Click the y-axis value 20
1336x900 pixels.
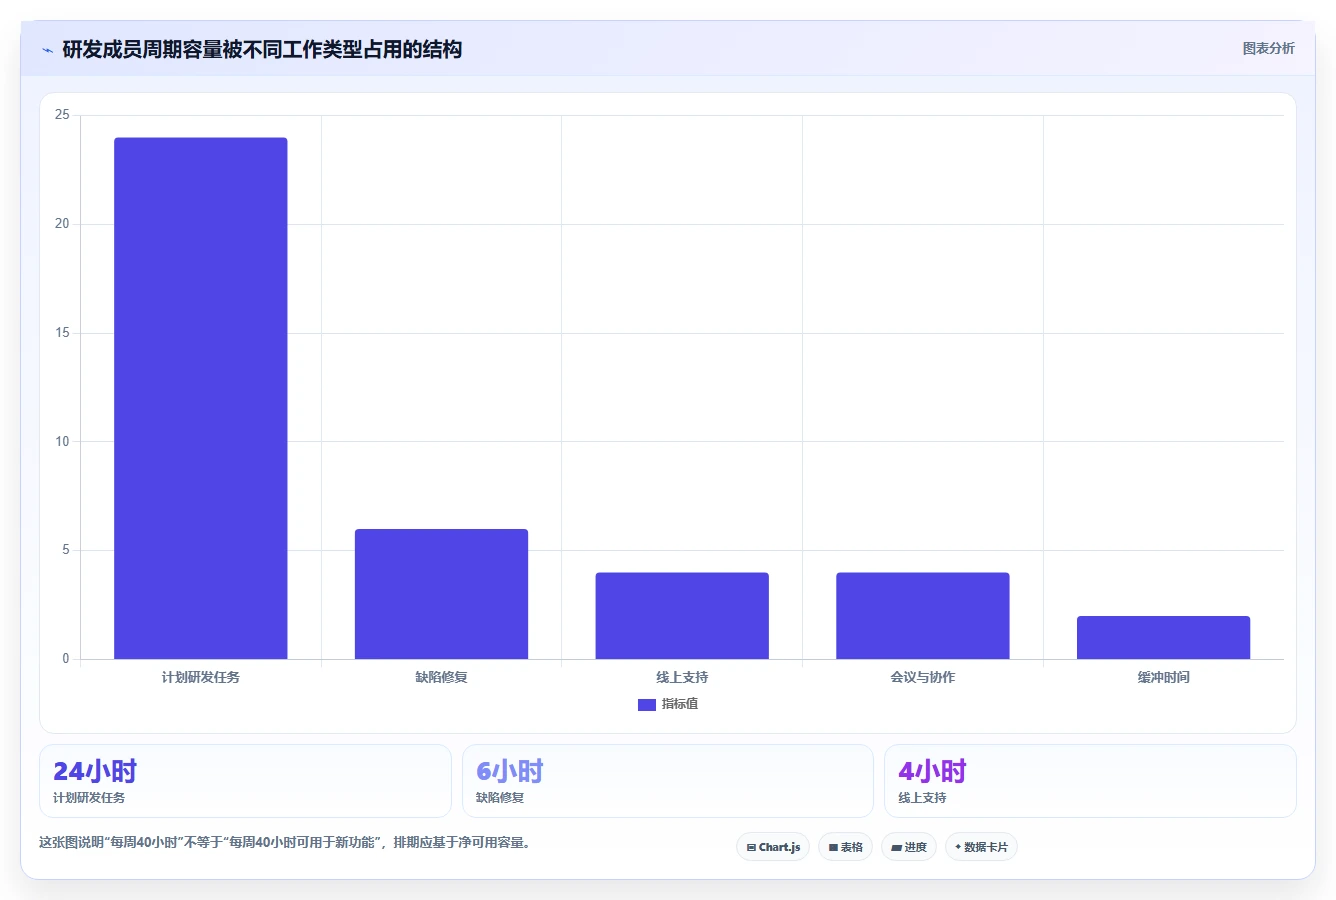tap(62, 224)
